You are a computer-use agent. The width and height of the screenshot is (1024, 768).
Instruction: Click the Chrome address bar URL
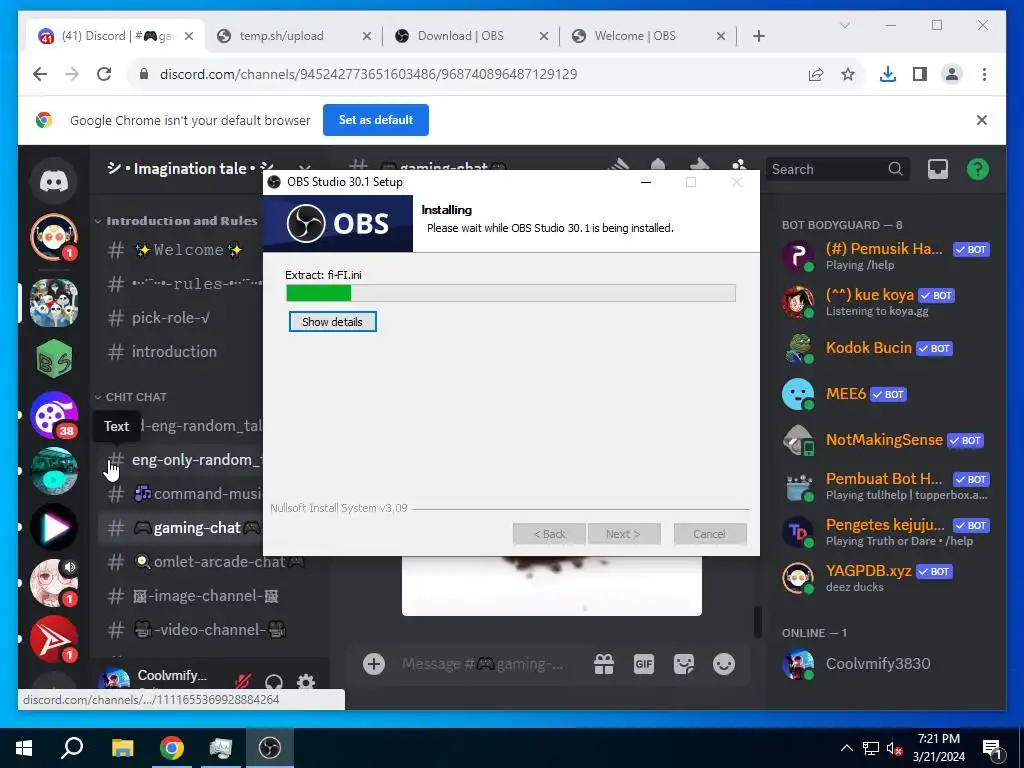pos(368,74)
